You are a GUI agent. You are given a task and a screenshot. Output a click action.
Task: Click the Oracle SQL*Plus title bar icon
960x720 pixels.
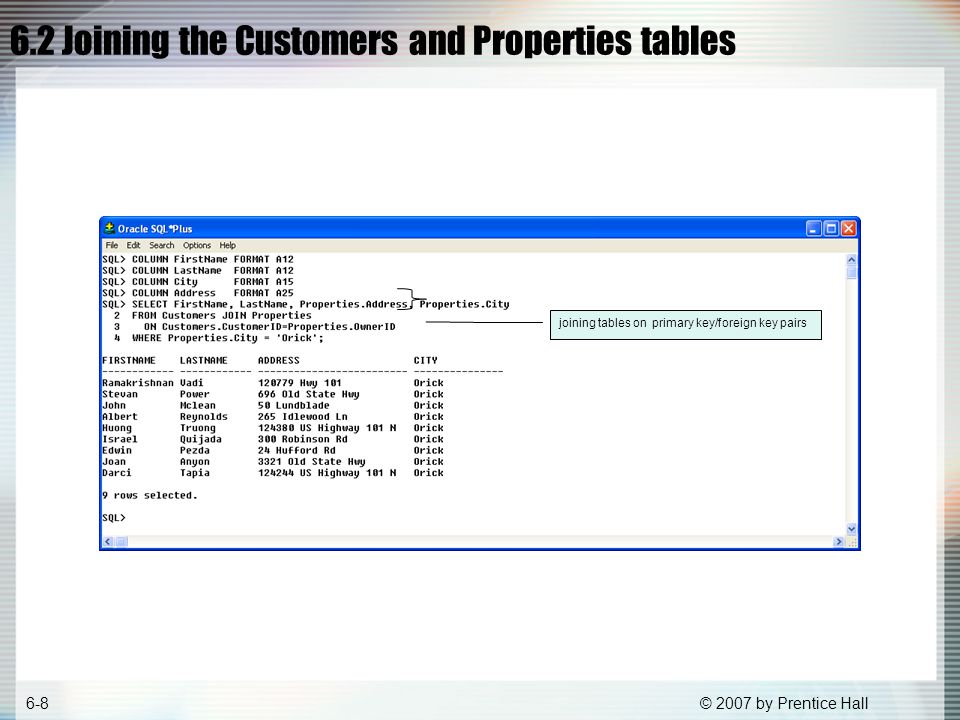[x=110, y=228]
